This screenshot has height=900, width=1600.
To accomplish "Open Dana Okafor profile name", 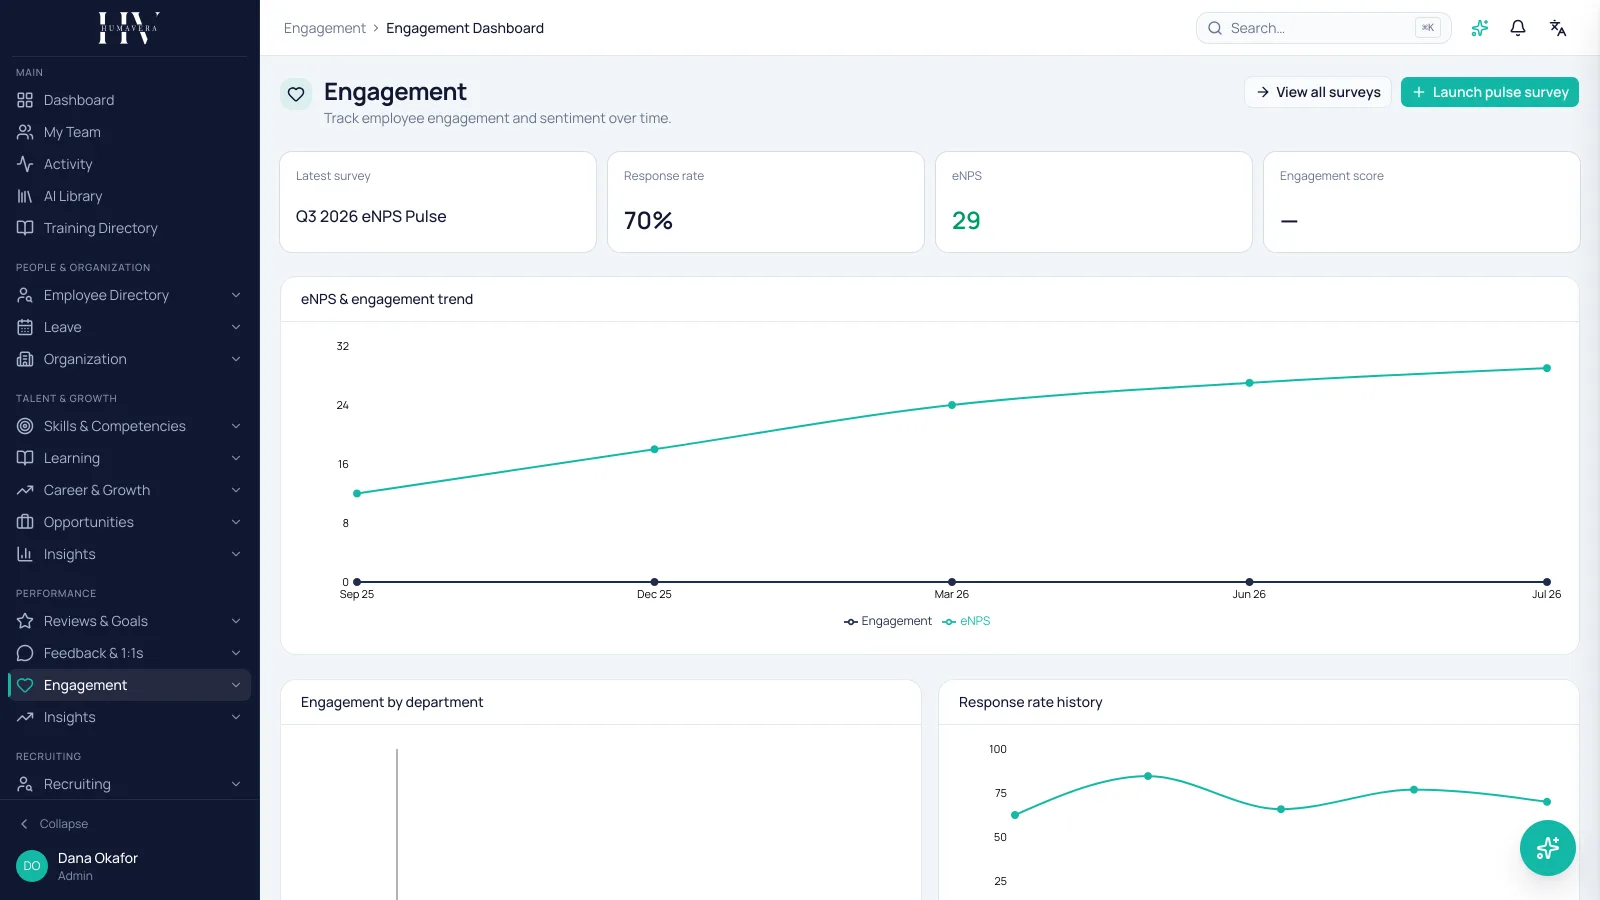I will (x=98, y=858).
